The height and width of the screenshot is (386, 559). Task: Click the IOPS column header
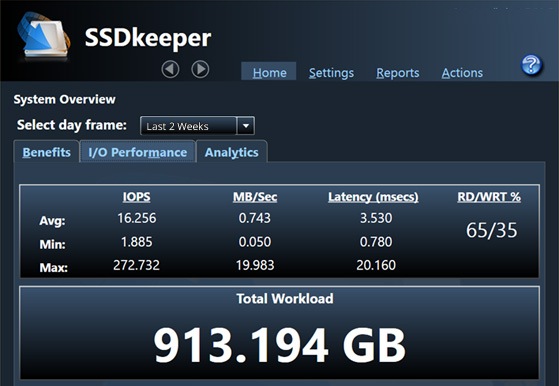[137, 197]
